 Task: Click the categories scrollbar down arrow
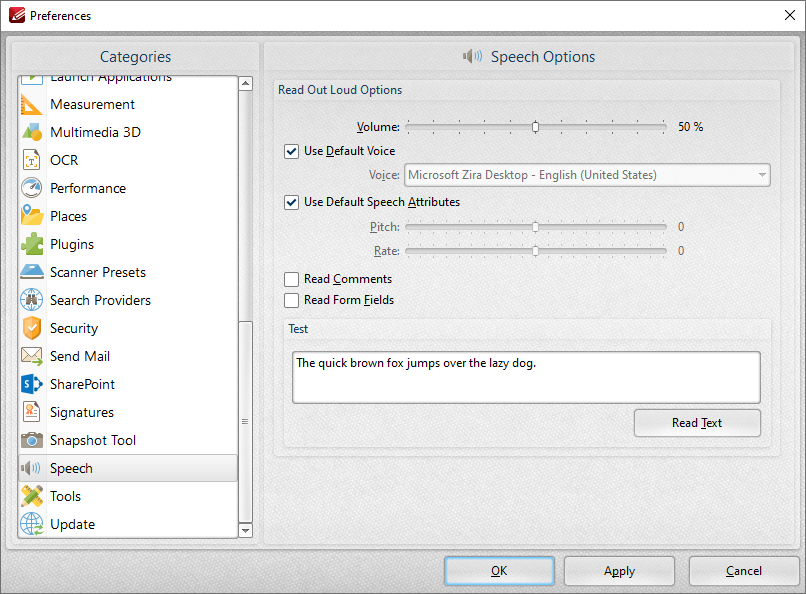246,530
